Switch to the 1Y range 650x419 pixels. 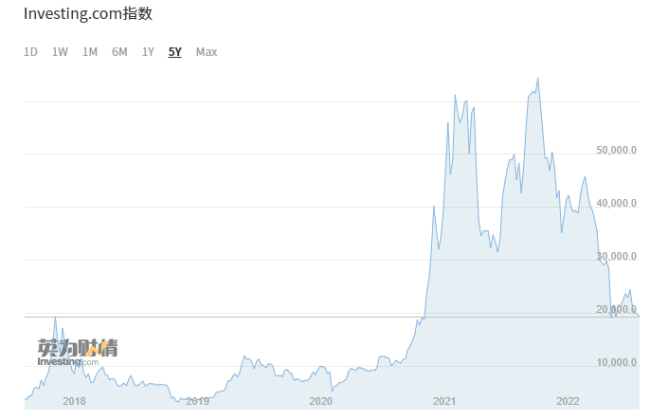(x=148, y=52)
